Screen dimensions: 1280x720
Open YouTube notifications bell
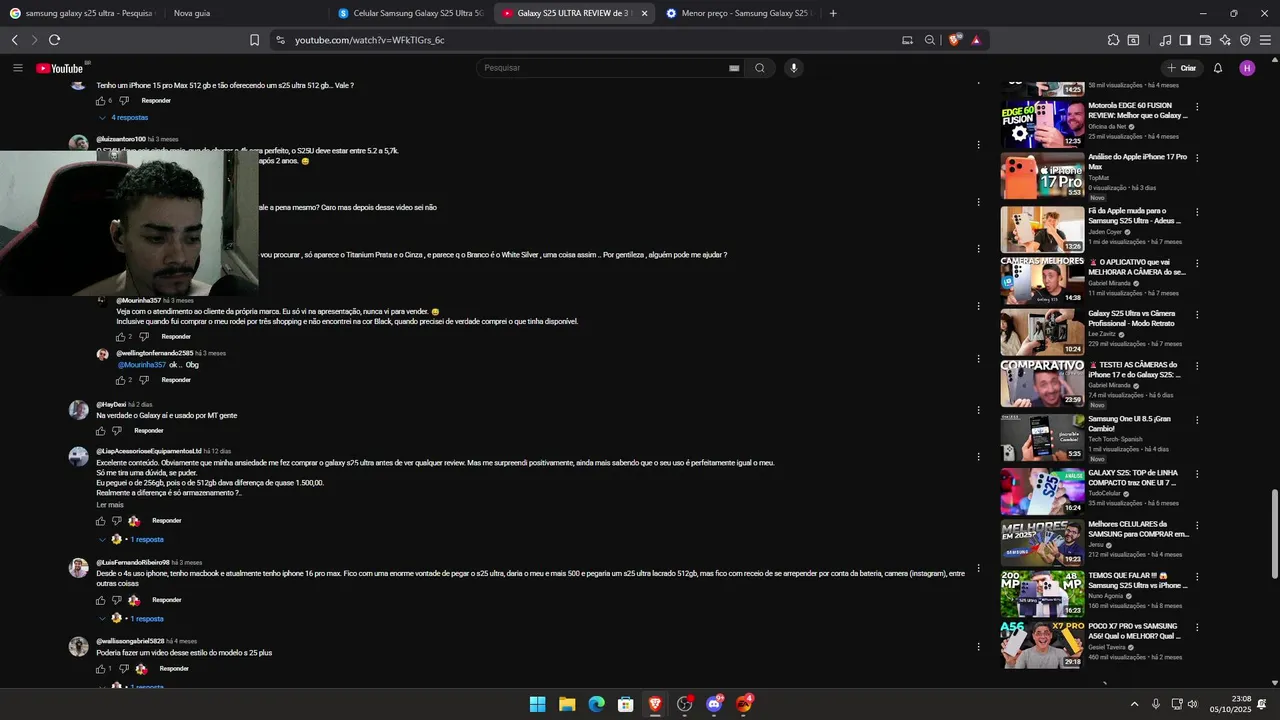(1218, 68)
